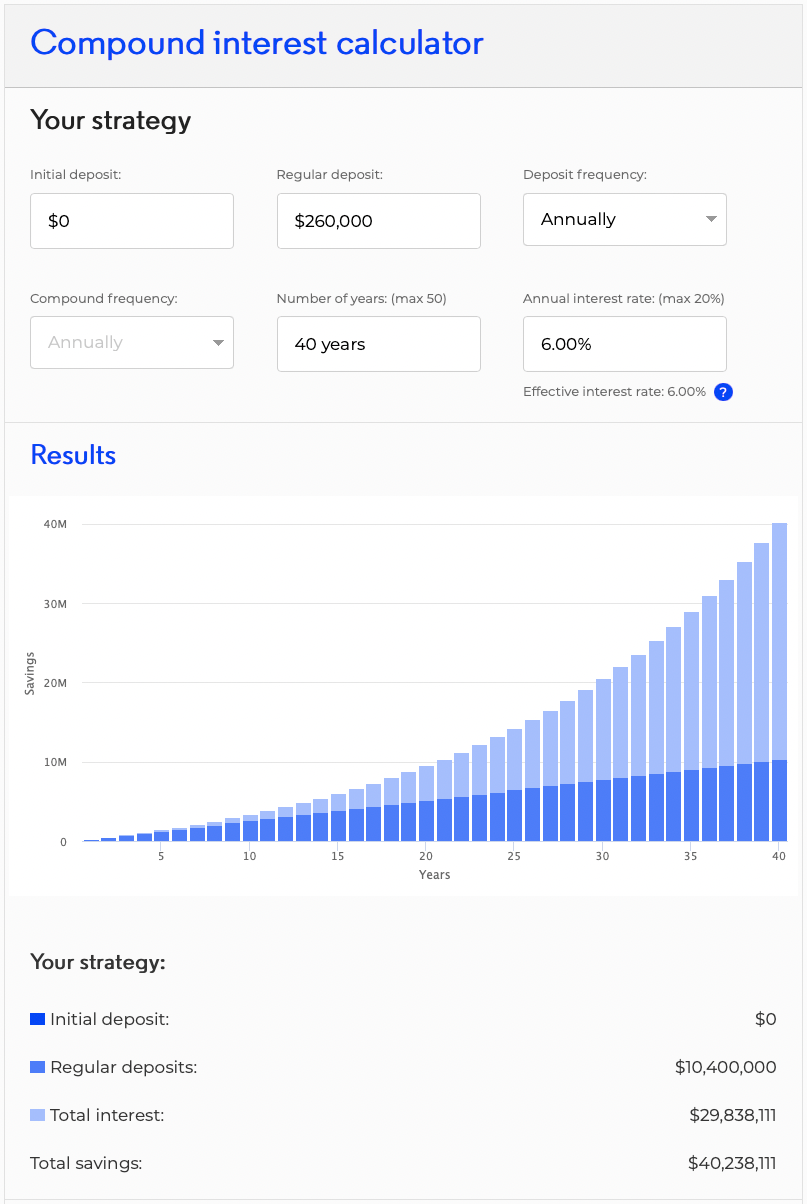This screenshot has height=1204, width=807.
Task: Click the effective interest rate help icon
Action: pos(724,392)
